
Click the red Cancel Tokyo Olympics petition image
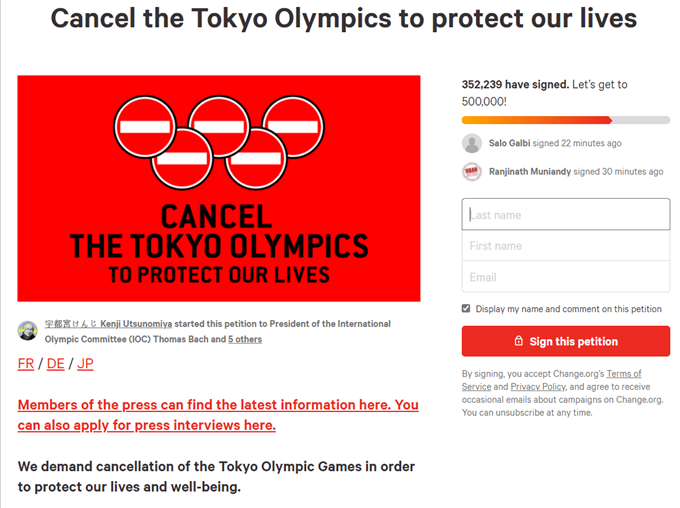[x=219, y=188]
